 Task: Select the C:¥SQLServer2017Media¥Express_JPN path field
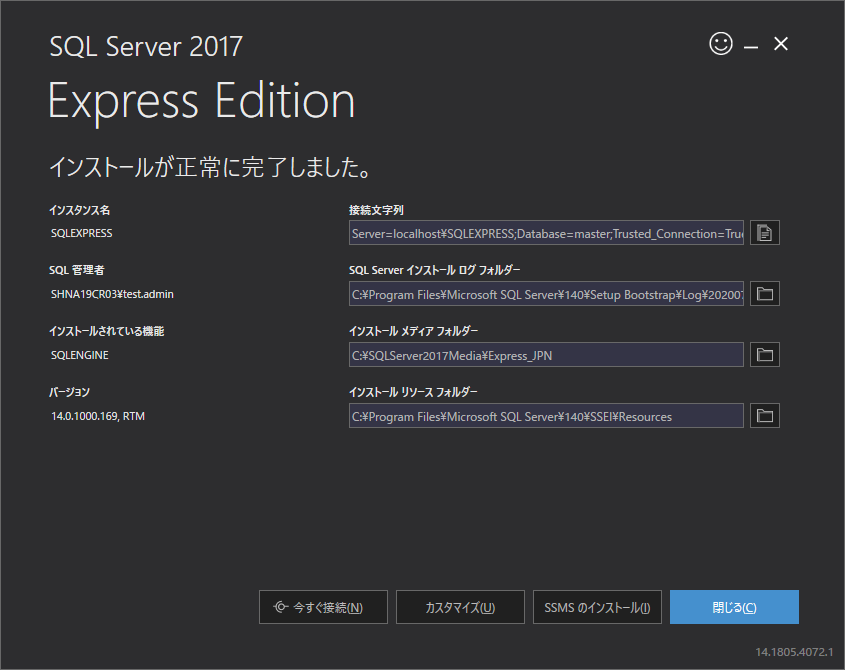point(546,355)
